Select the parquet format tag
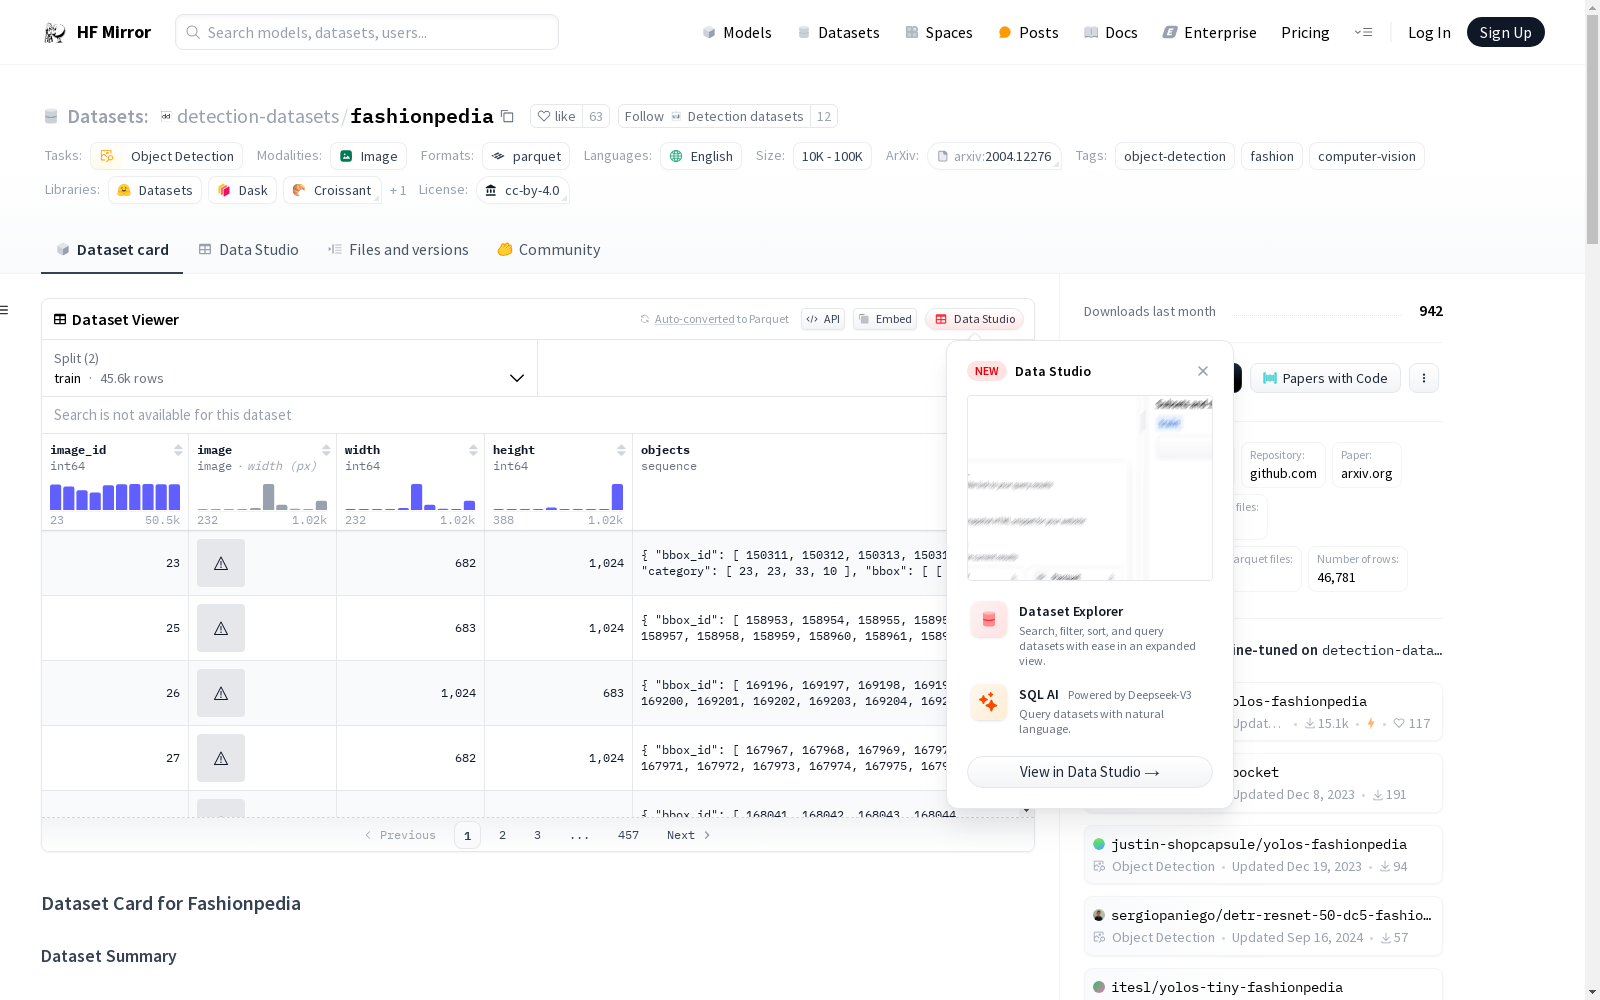This screenshot has width=1600, height=1000. (526, 156)
